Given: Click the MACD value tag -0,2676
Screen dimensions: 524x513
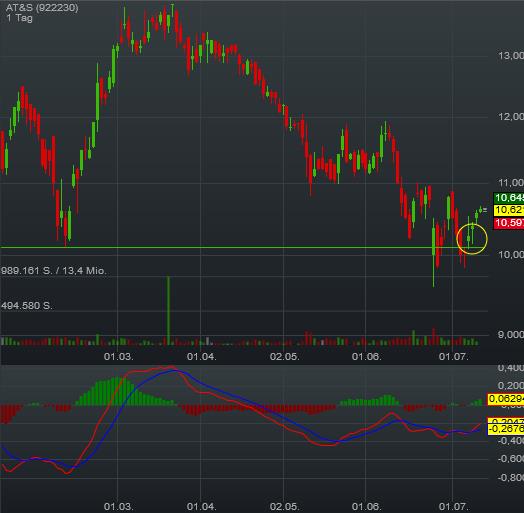Looking at the screenshot, I should (x=506, y=429).
